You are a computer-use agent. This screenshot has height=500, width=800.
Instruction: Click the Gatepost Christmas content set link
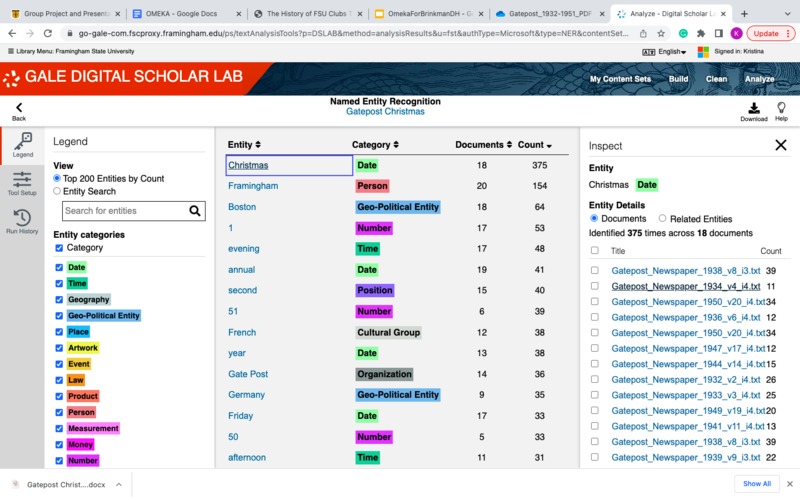pos(385,112)
